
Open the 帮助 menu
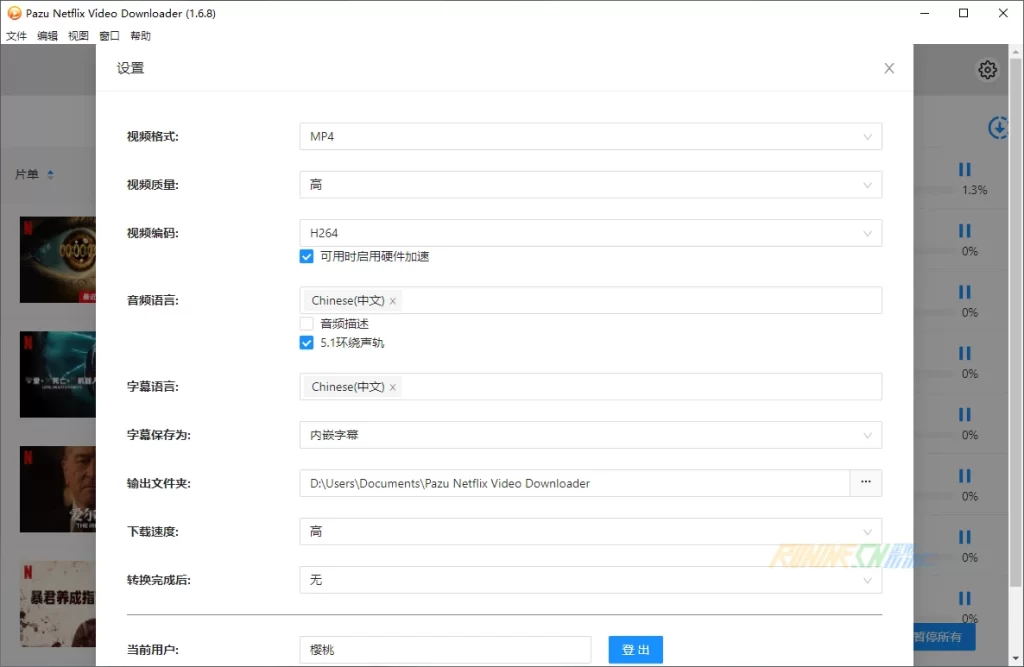141,36
